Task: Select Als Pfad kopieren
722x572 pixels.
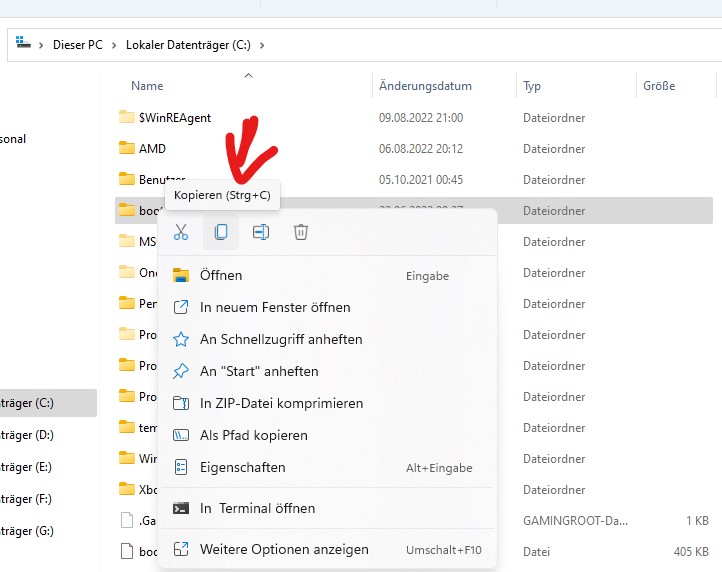Action: tap(327, 435)
